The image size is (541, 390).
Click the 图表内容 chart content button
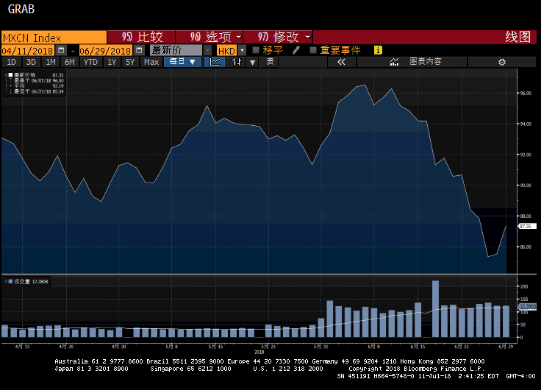point(412,62)
